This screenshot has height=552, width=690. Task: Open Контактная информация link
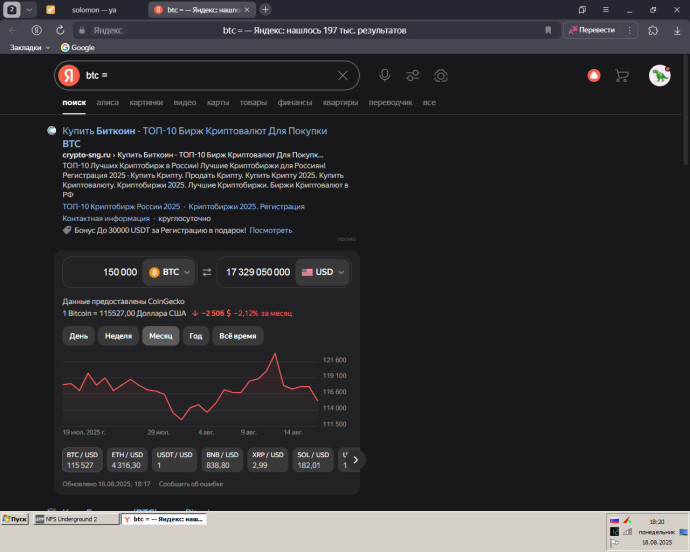[x=106, y=218]
